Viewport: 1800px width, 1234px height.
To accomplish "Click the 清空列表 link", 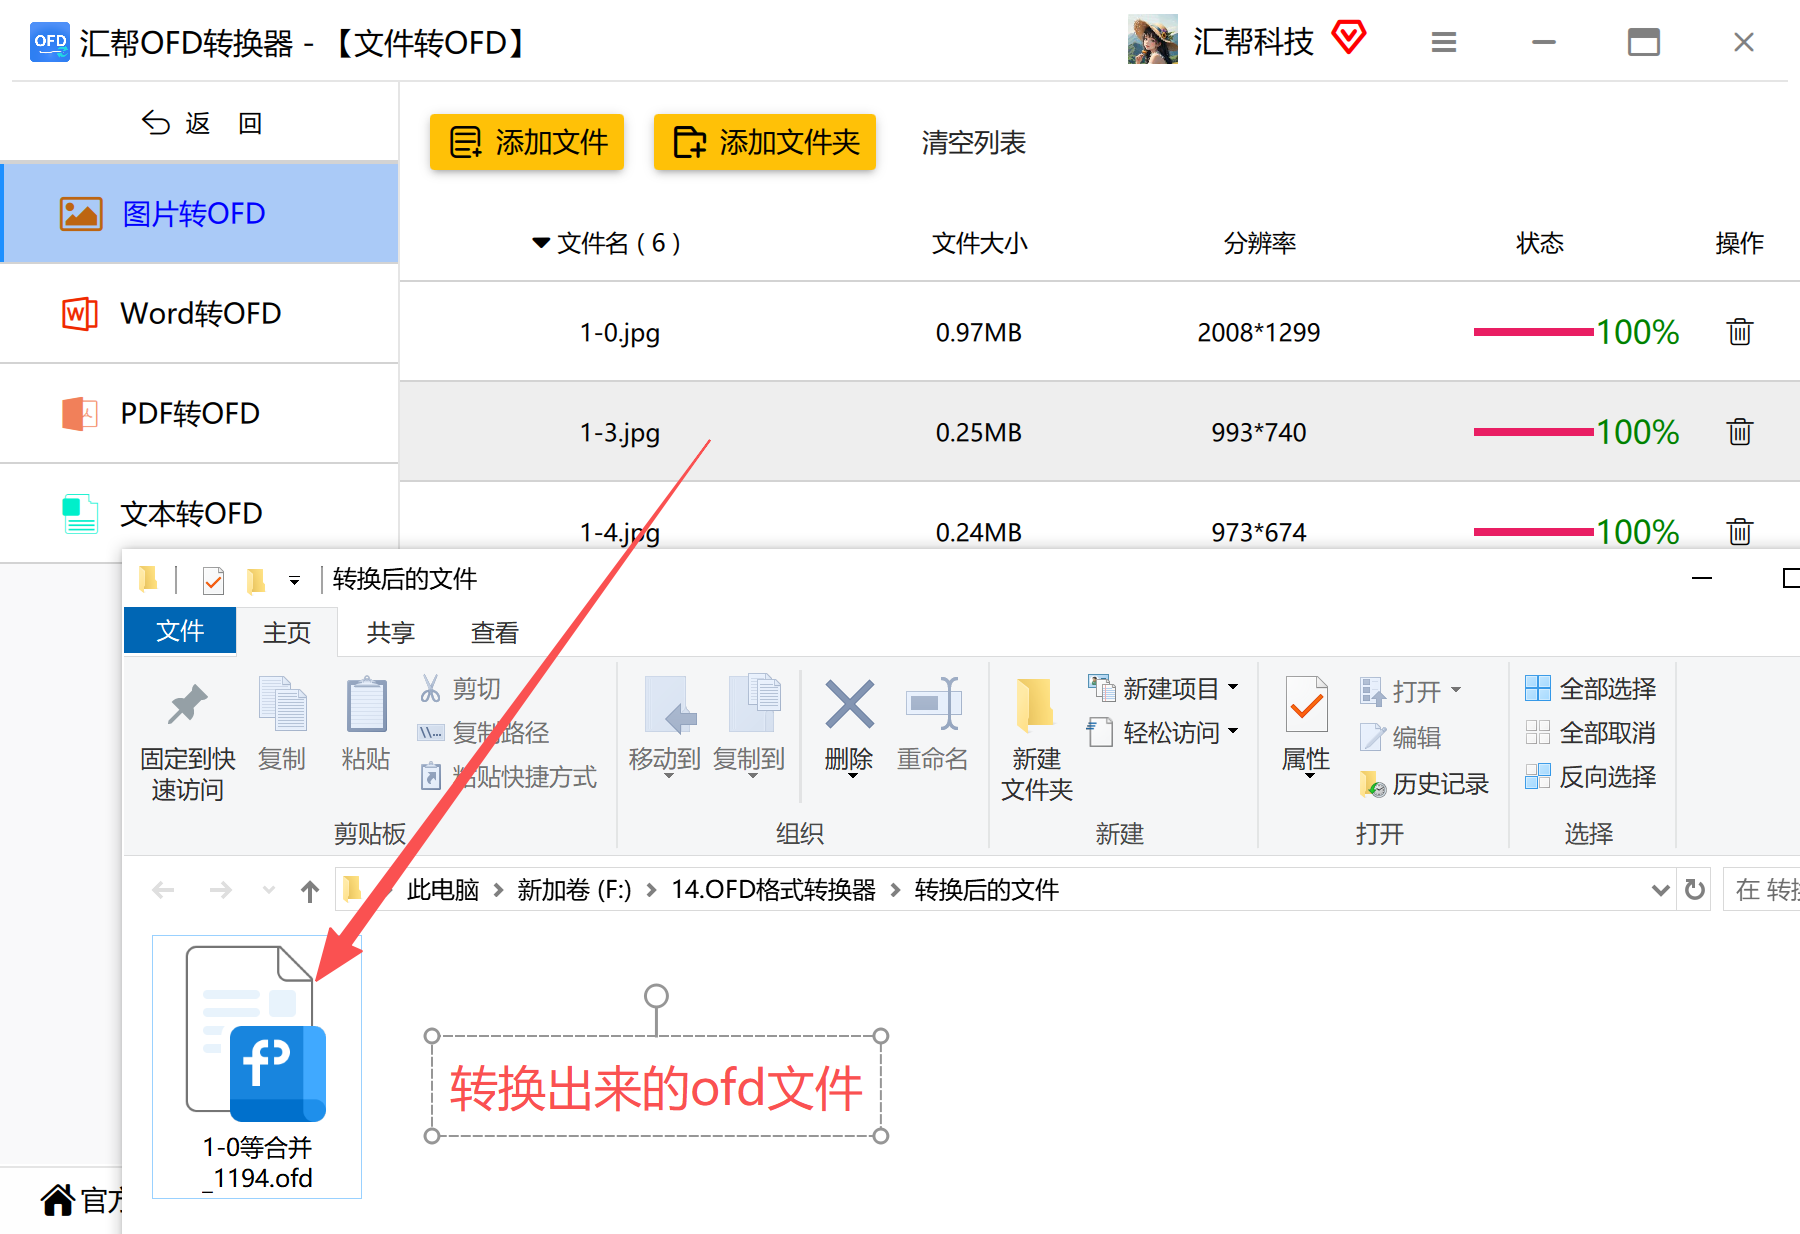I will click(973, 143).
